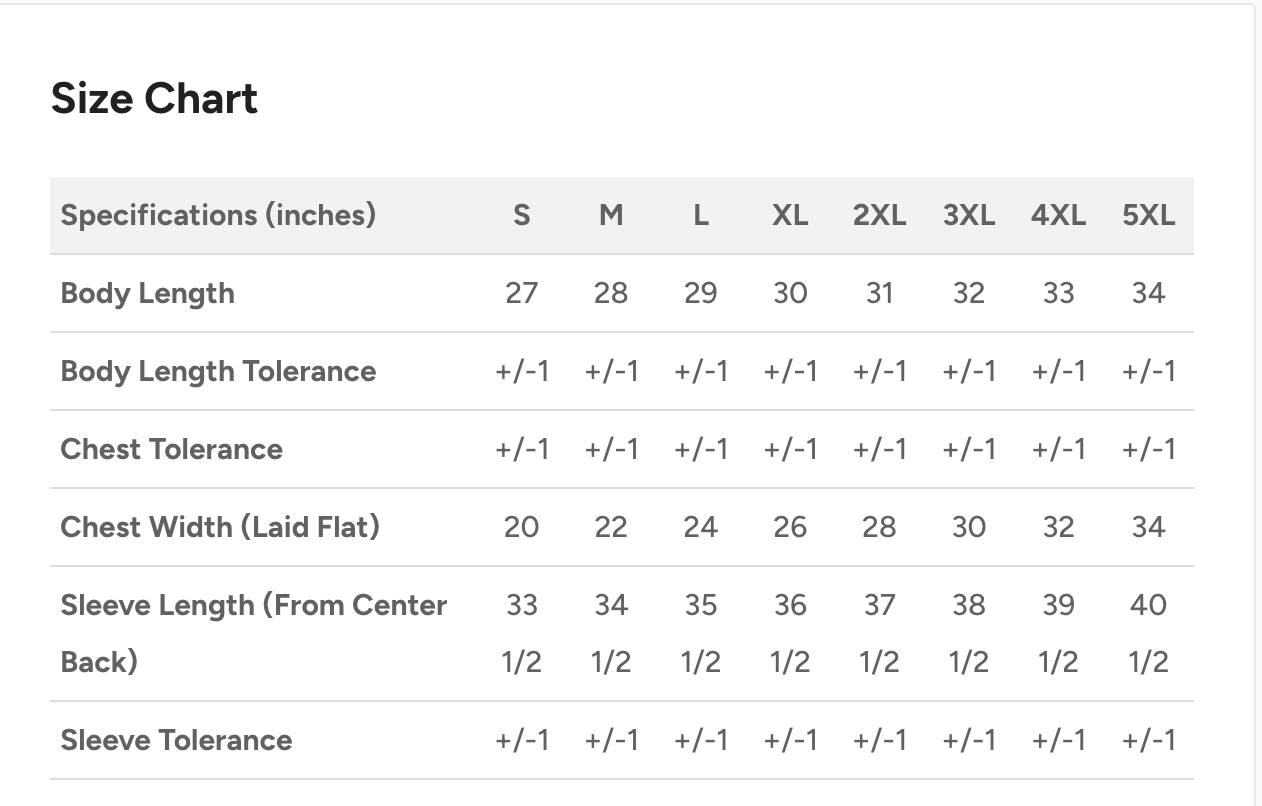Select Body Length Tolerance value for size L
Viewport: 1262px width, 806px height.
coord(700,371)
